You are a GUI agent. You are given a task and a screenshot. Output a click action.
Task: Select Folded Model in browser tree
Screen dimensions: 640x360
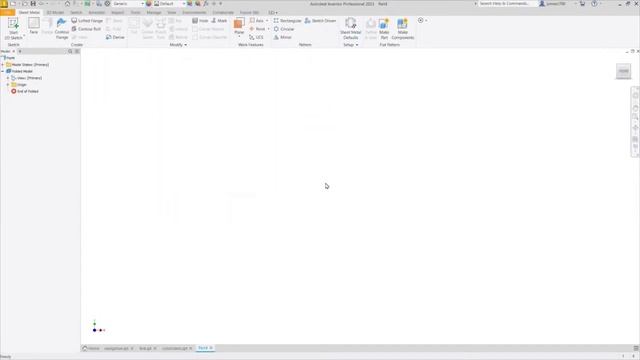[20, 71]
